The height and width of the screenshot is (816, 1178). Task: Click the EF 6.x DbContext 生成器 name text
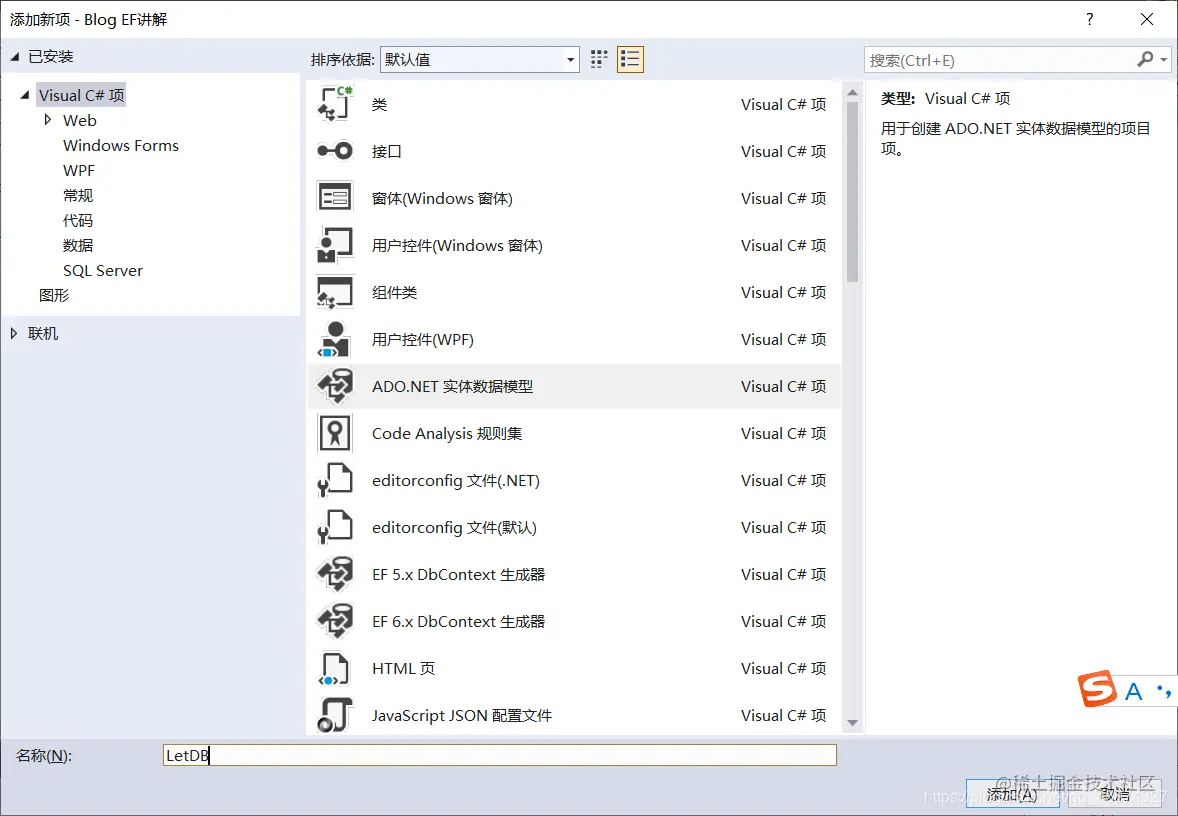[458, 621]
